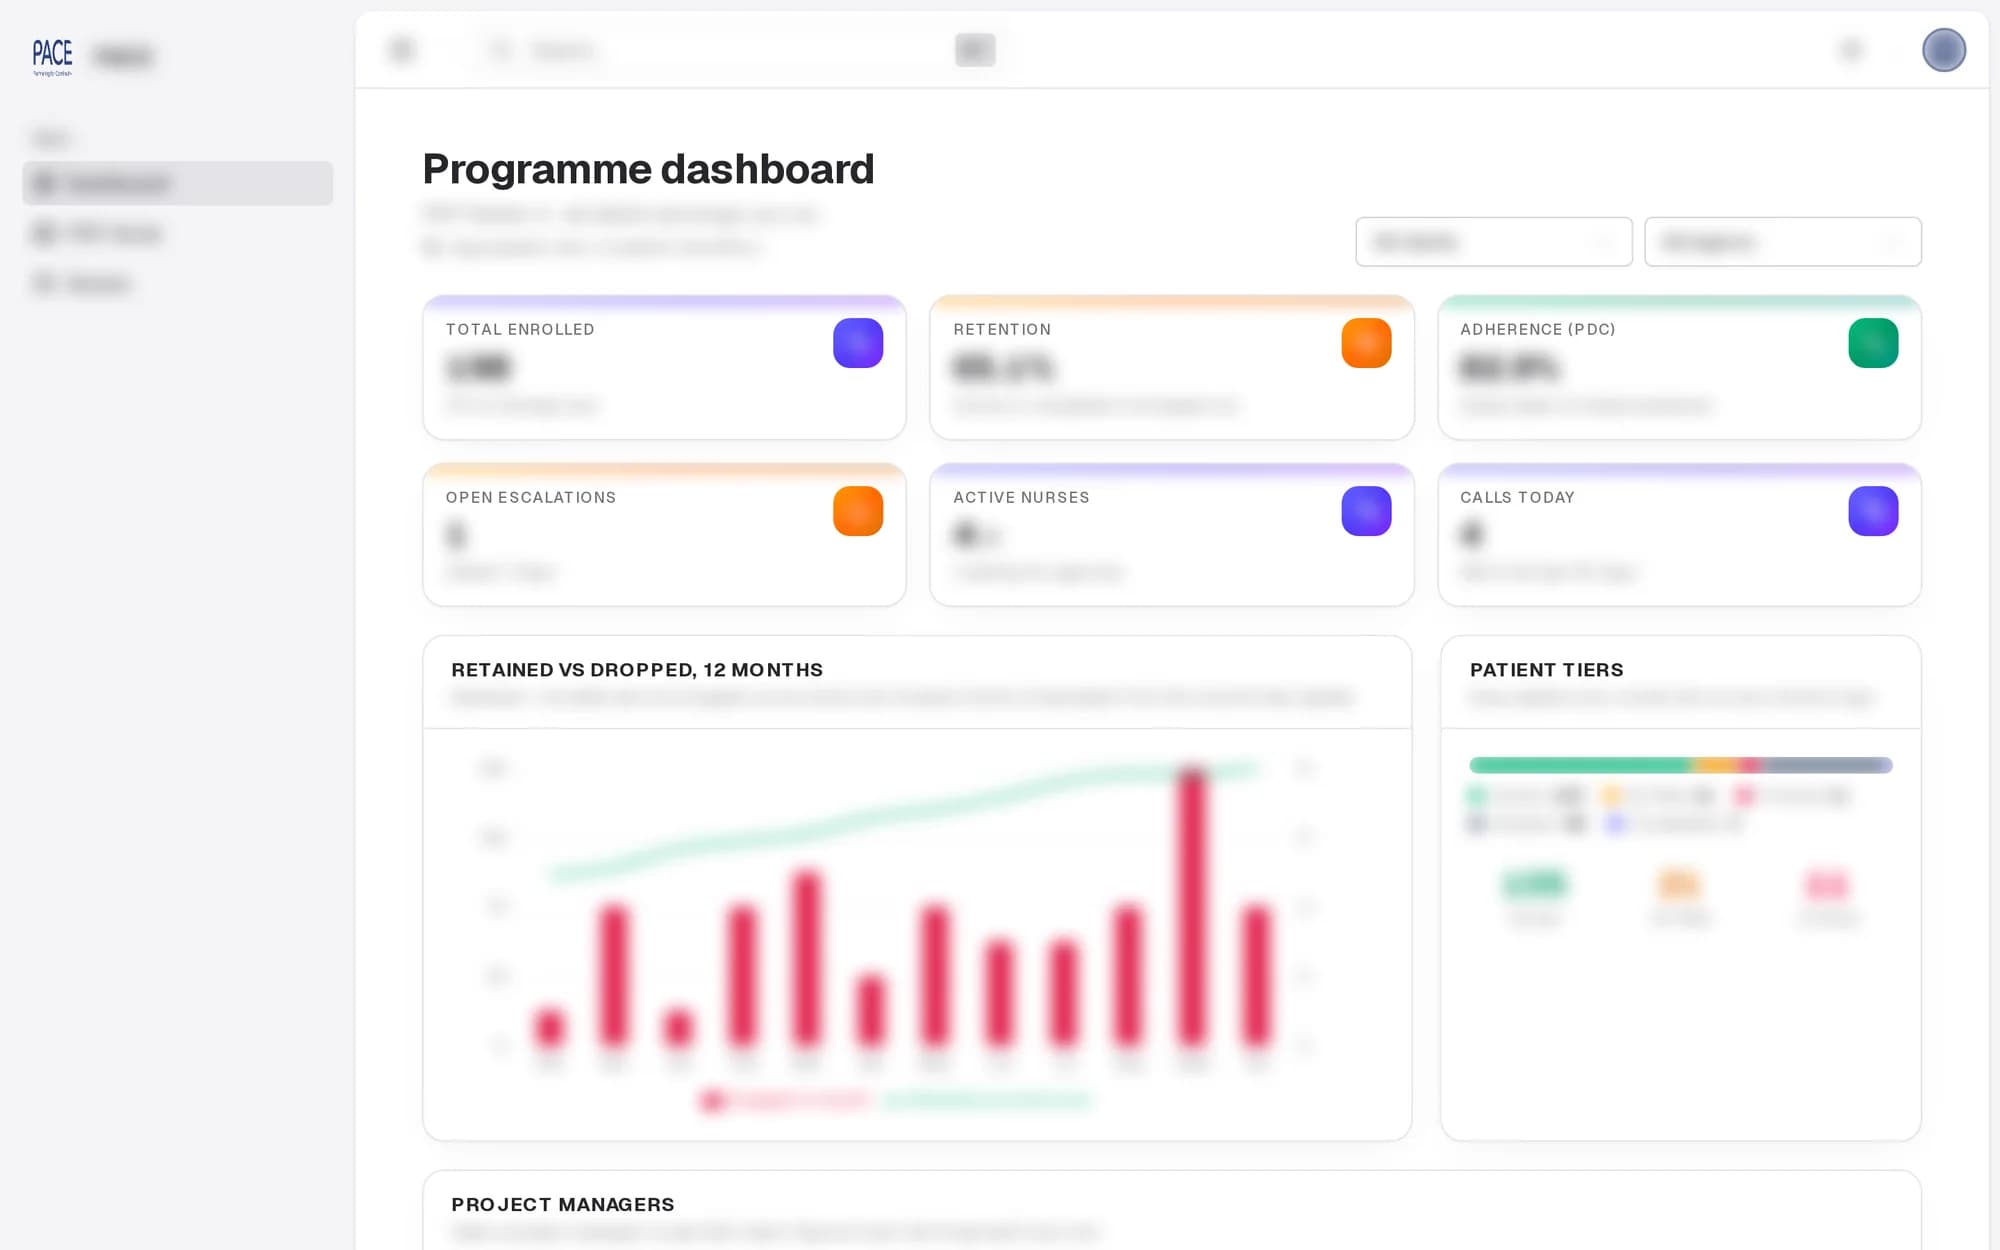Click the purple icon on the Total Enrolled card
2000x1250 pixels.
858,343
